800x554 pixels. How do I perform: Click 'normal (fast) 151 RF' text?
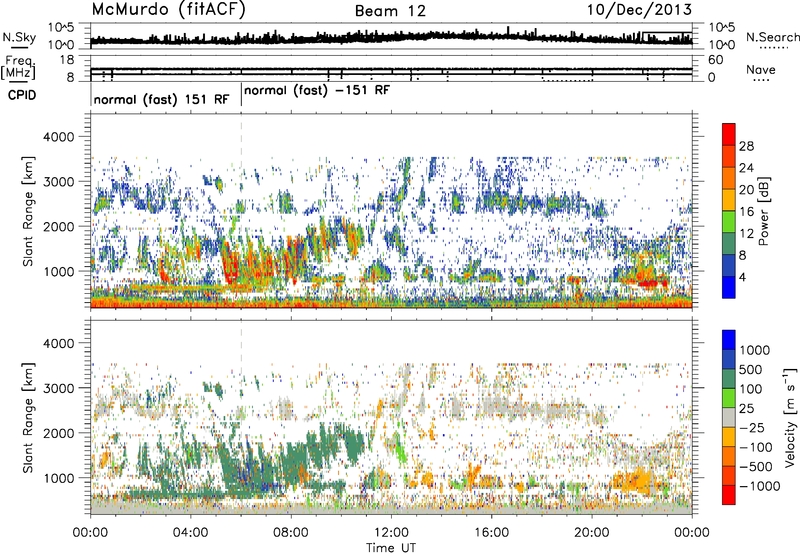161,99
